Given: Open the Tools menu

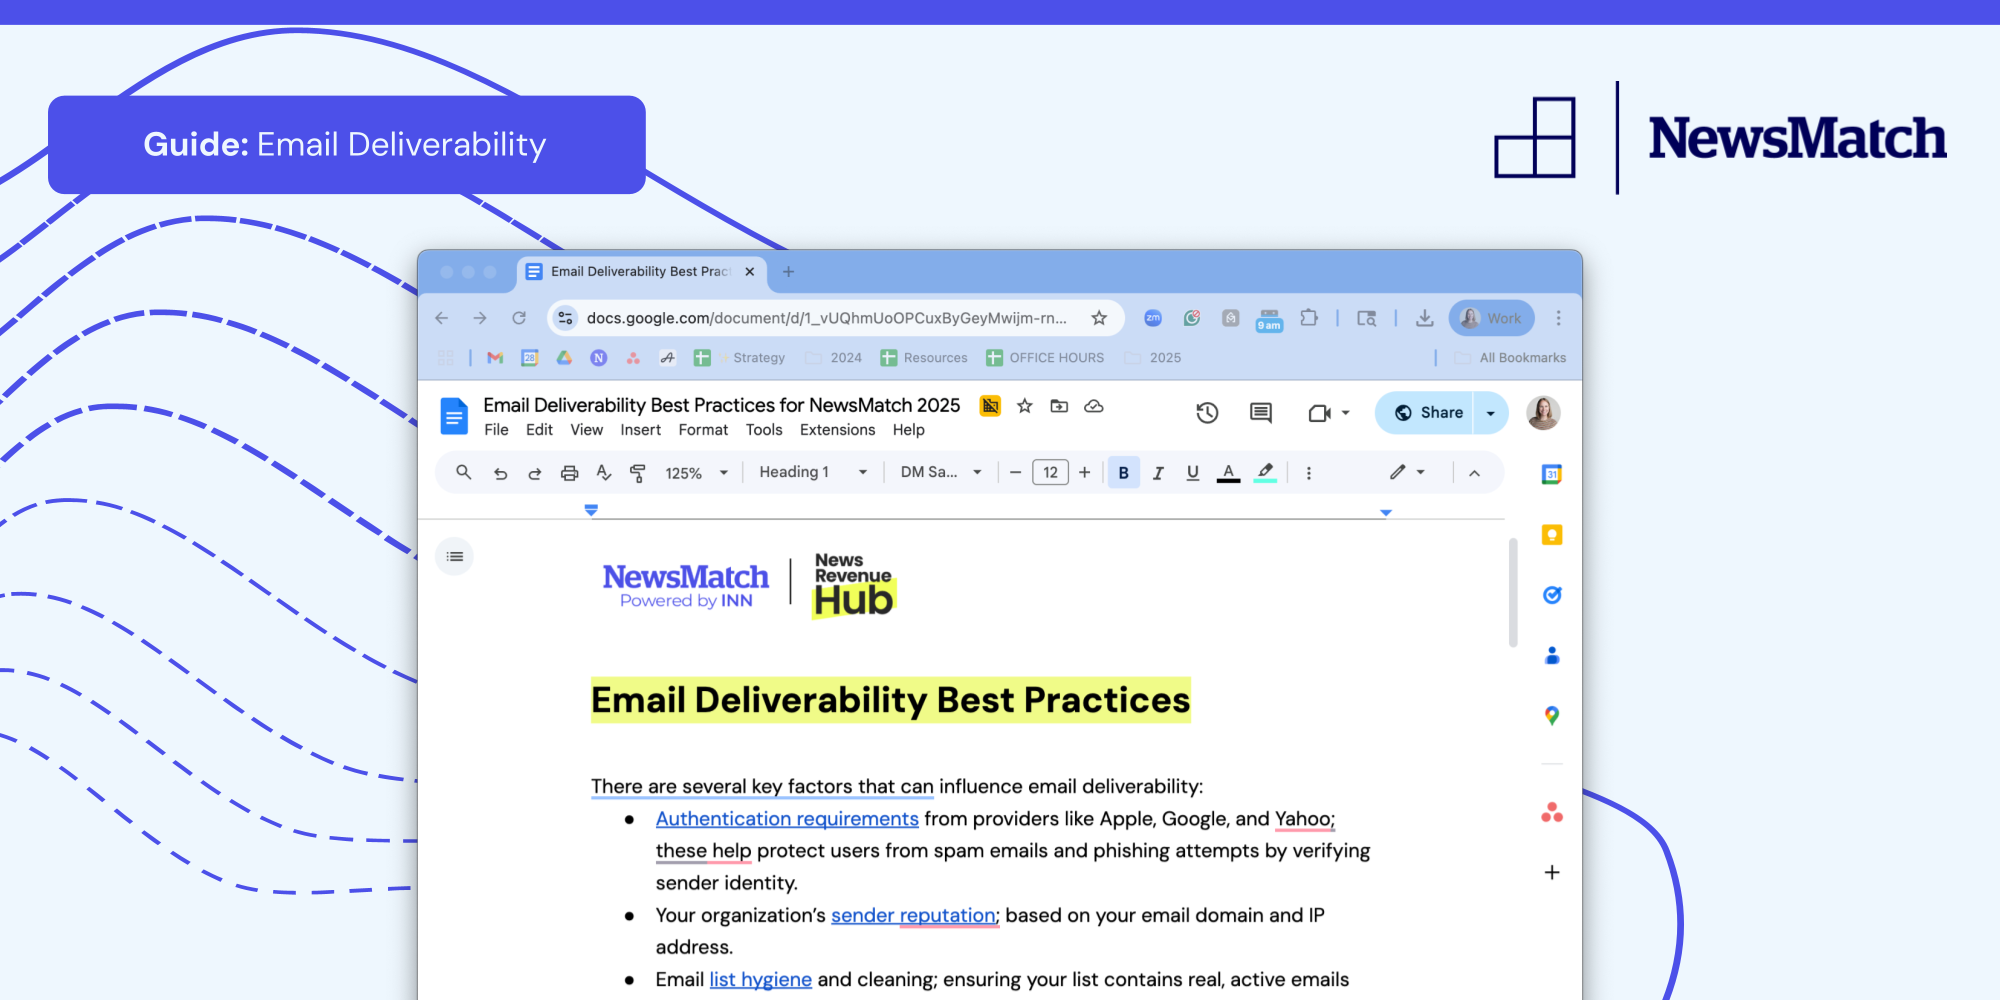Looking at the screenshot, I should (x=764, y=430).
